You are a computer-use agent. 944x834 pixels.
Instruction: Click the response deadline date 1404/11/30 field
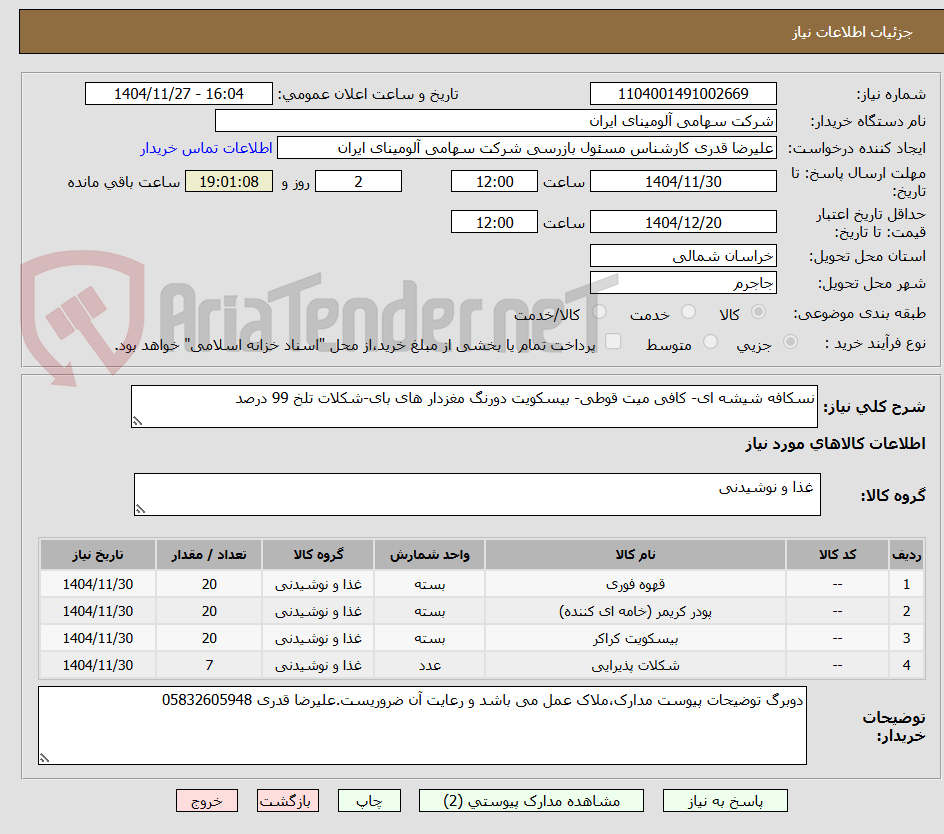[683, 181]
